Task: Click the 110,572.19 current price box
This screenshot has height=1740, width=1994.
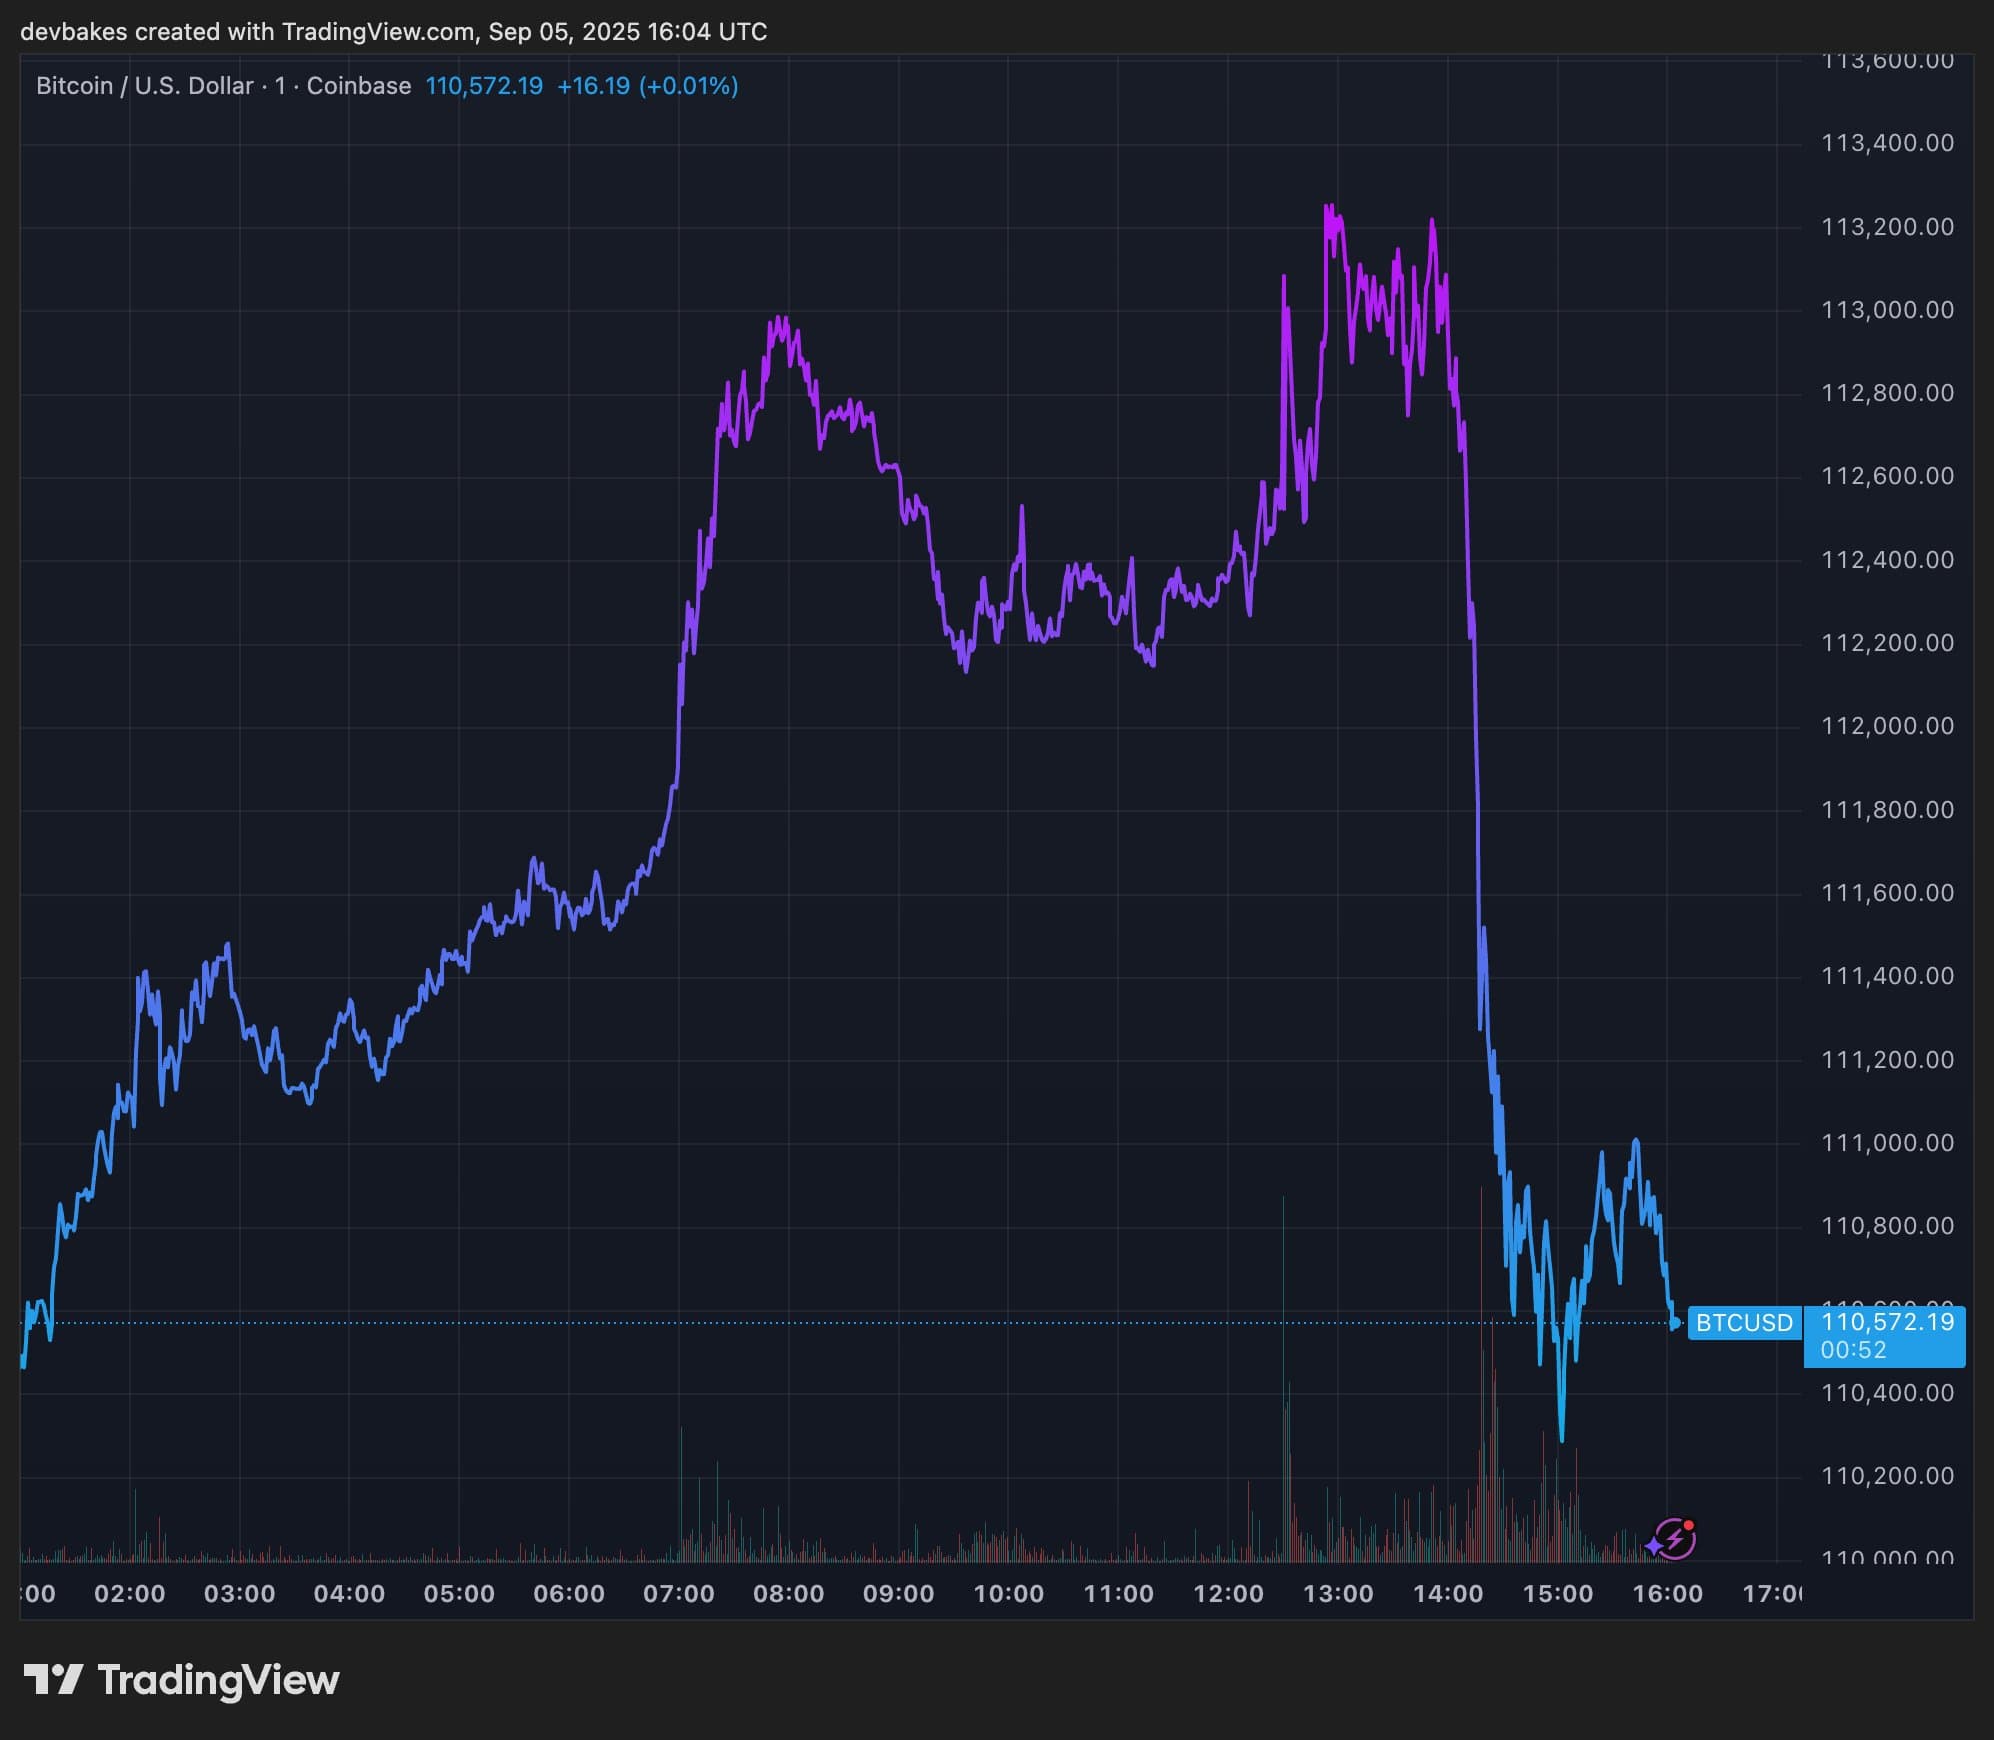Action: point(1886,1322)
